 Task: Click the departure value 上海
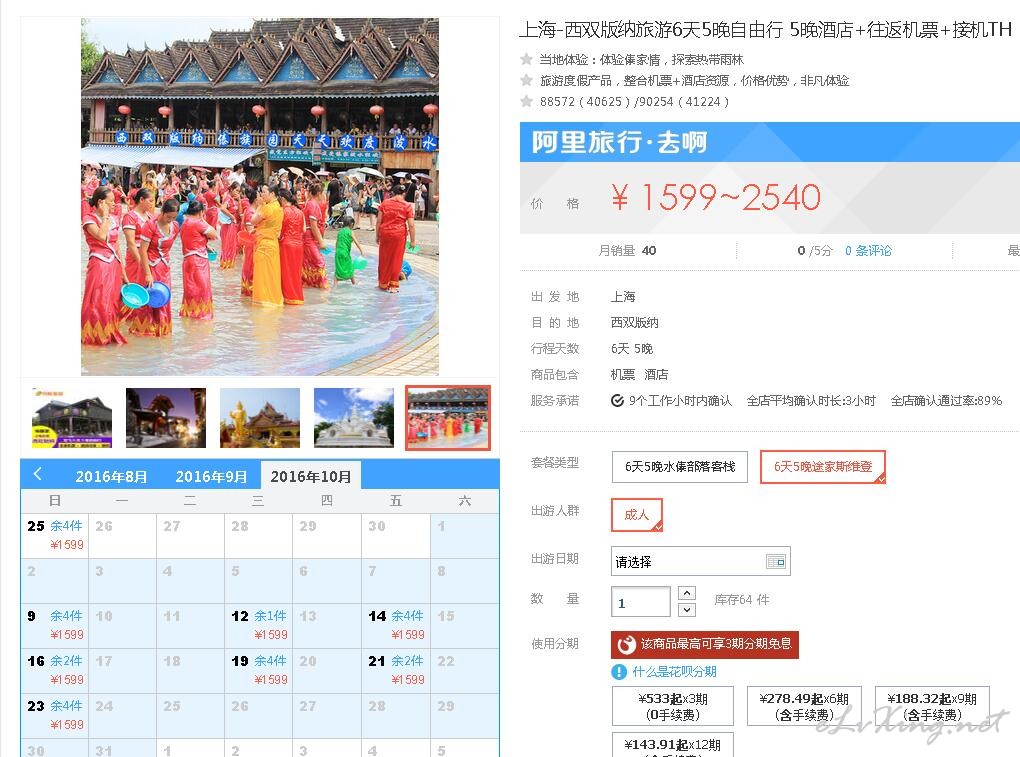(623, 297)
